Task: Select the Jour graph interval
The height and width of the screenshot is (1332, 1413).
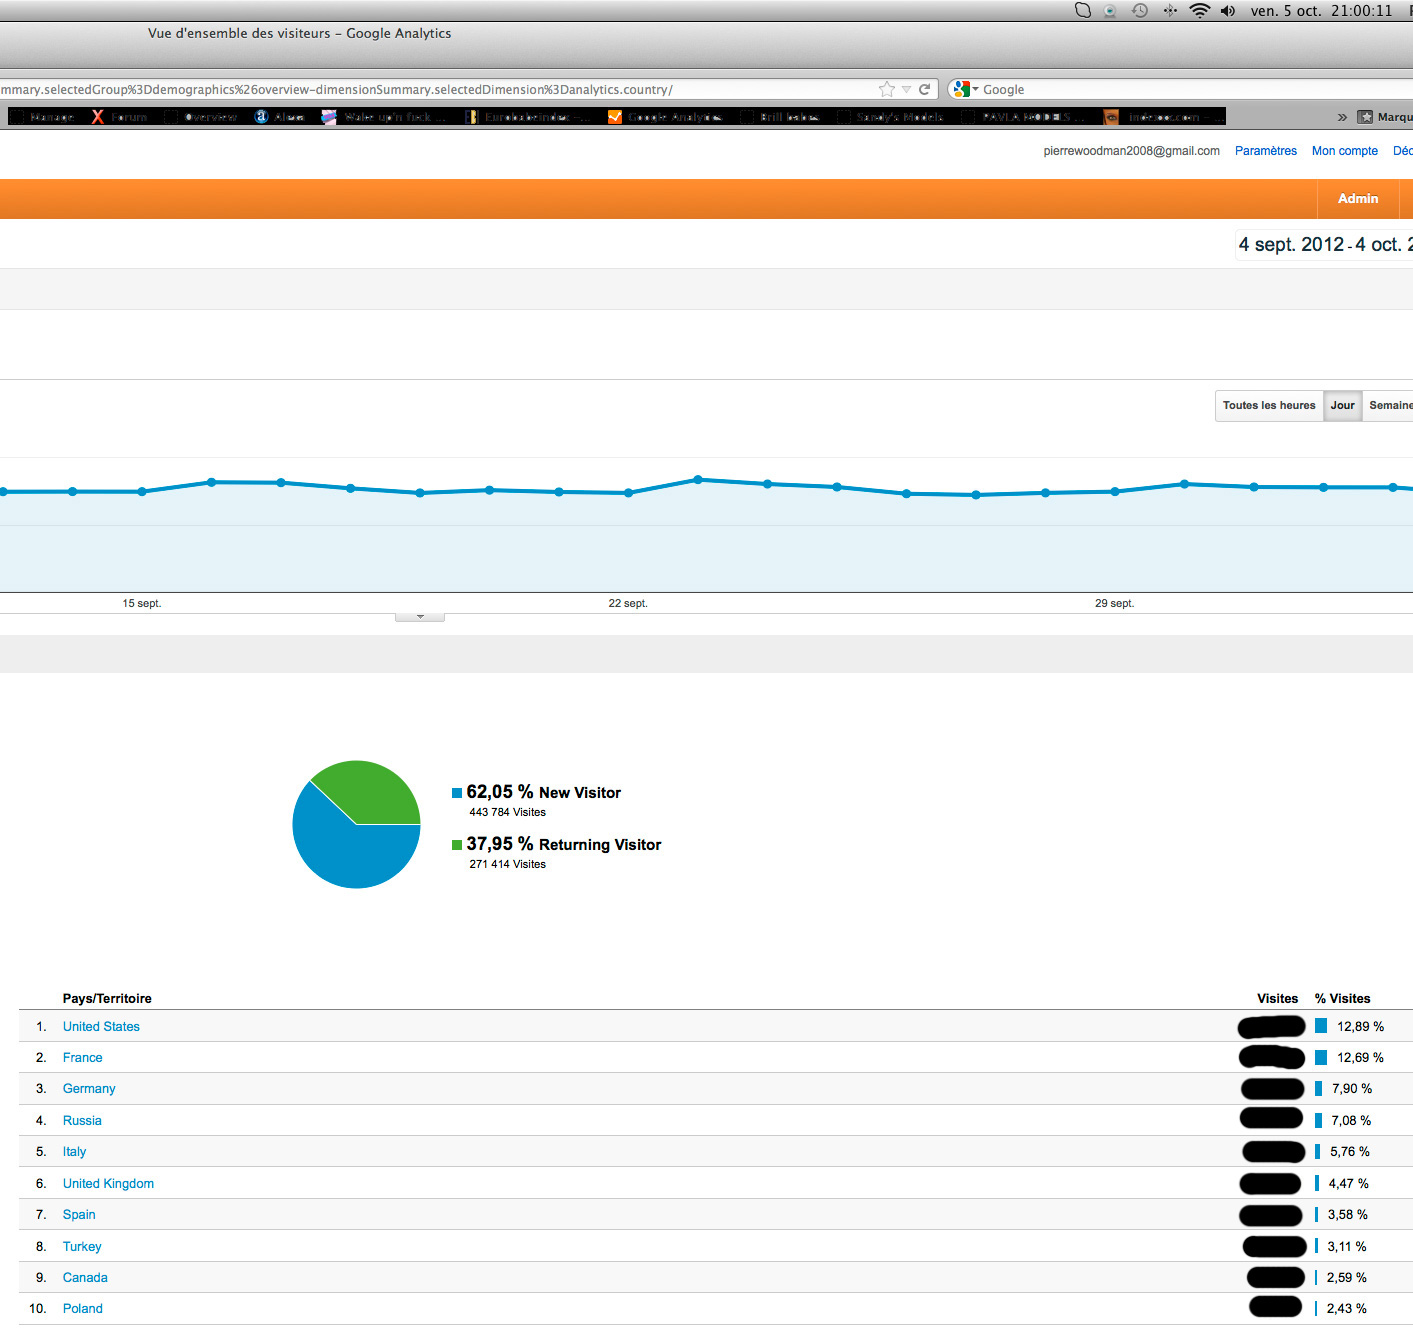Action: pyautogui.click(x=1342, y=405)
